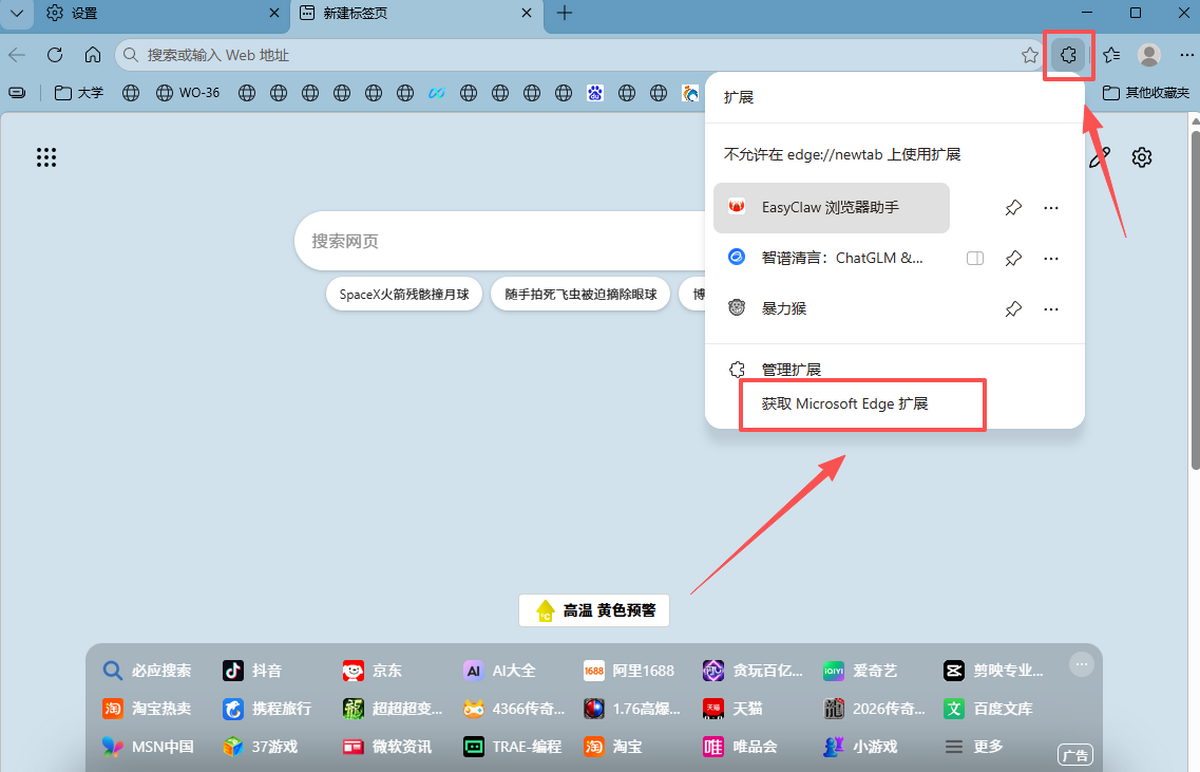Pin 暴力猴 extension to toolbar

[1013, 308]
